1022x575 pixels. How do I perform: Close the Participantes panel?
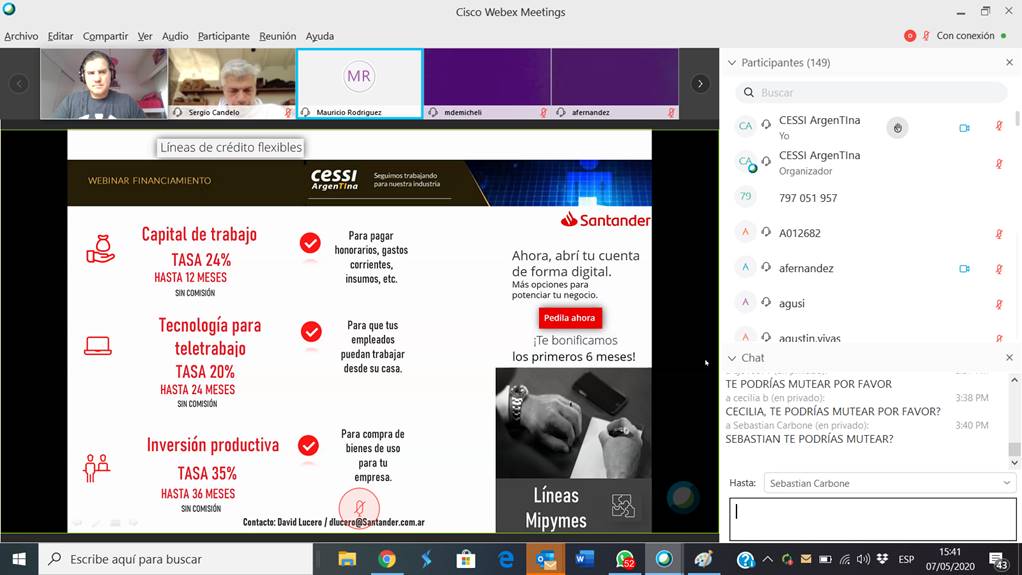click(x=1010, y=63)
